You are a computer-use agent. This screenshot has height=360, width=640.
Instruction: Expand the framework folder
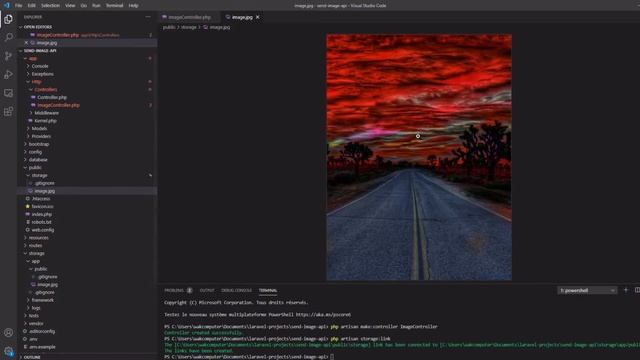(x=42, y=300)
